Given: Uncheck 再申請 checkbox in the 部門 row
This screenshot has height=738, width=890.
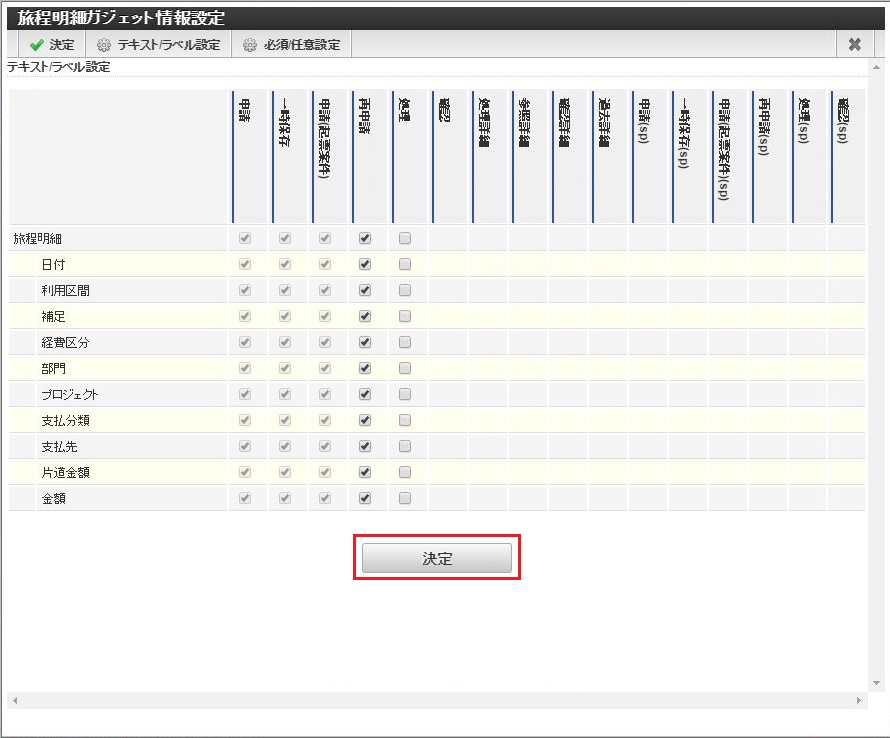Looking at the screenshot, I should [365, 368].
